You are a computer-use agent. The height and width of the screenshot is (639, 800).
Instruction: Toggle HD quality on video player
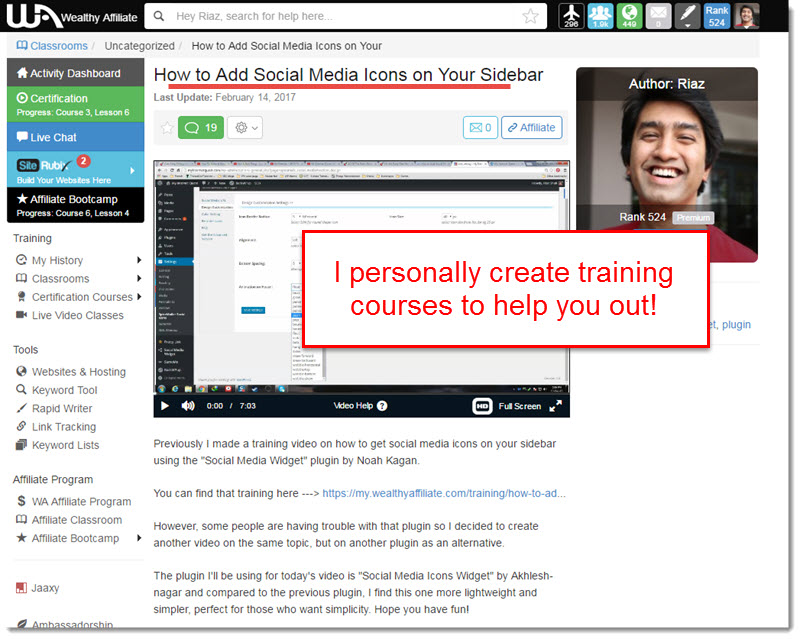(x=482, y=406)
